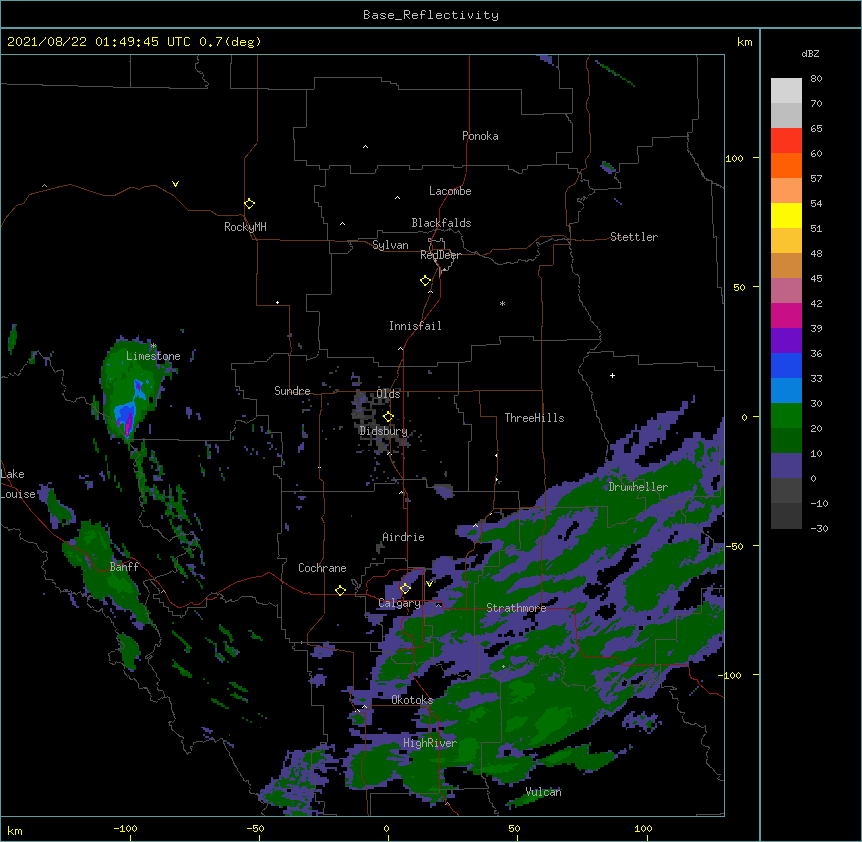Click the Lacombe city label
The image size is (862, 842).
[x=450, y=191]
